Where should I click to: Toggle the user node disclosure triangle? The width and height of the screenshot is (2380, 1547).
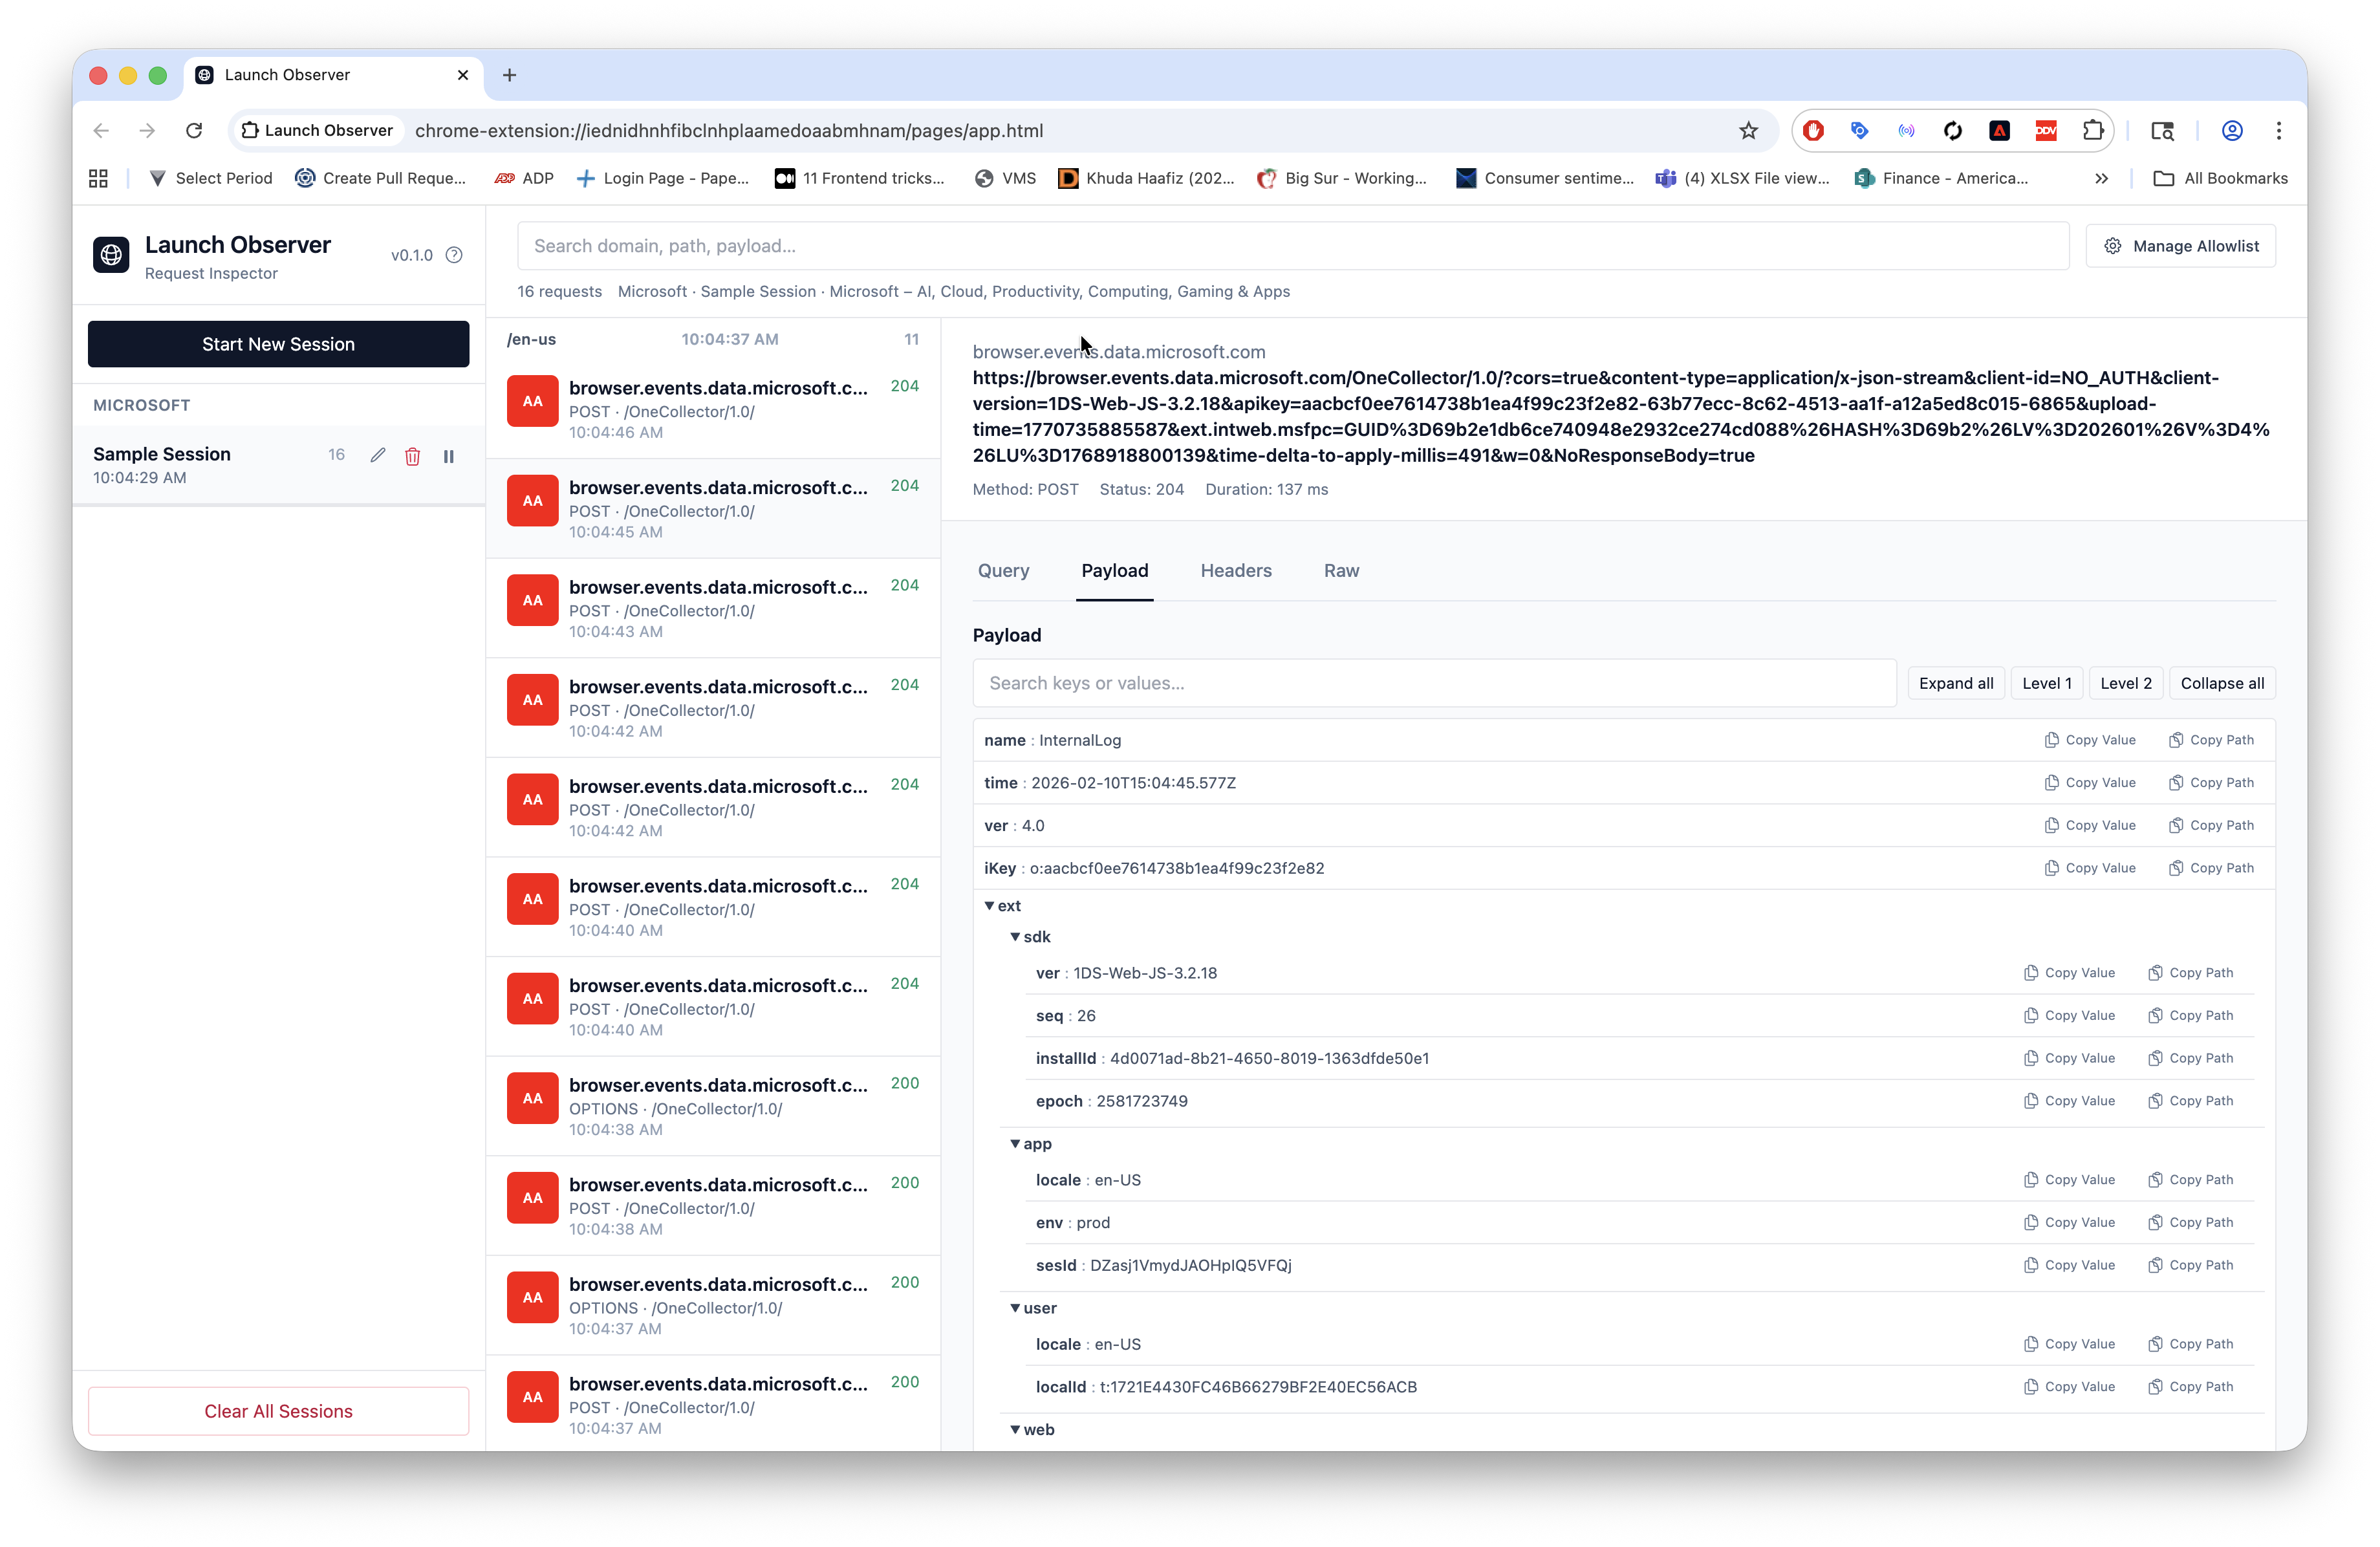coord(1015,1308)
